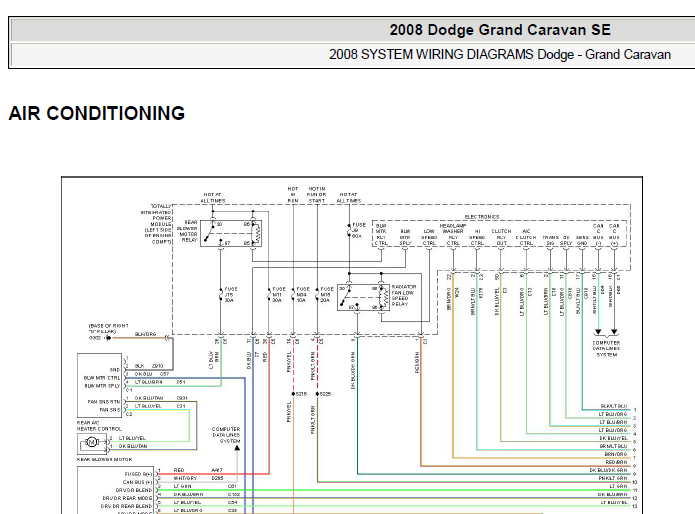Image resolution: width=695 pixels, height=514 pixels.
Task: Click the 'LT GRN' label numbered 11
Action: [x=618, y=486]
